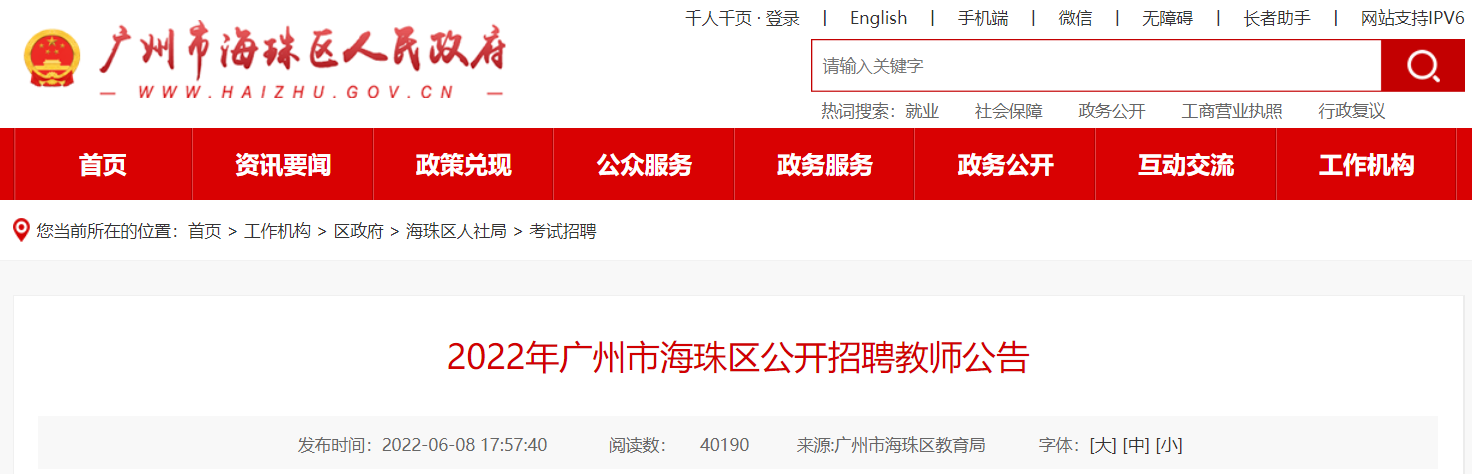Set font size to medium [中]
The image size is (1472, 474).
(x=1136, y=445)
